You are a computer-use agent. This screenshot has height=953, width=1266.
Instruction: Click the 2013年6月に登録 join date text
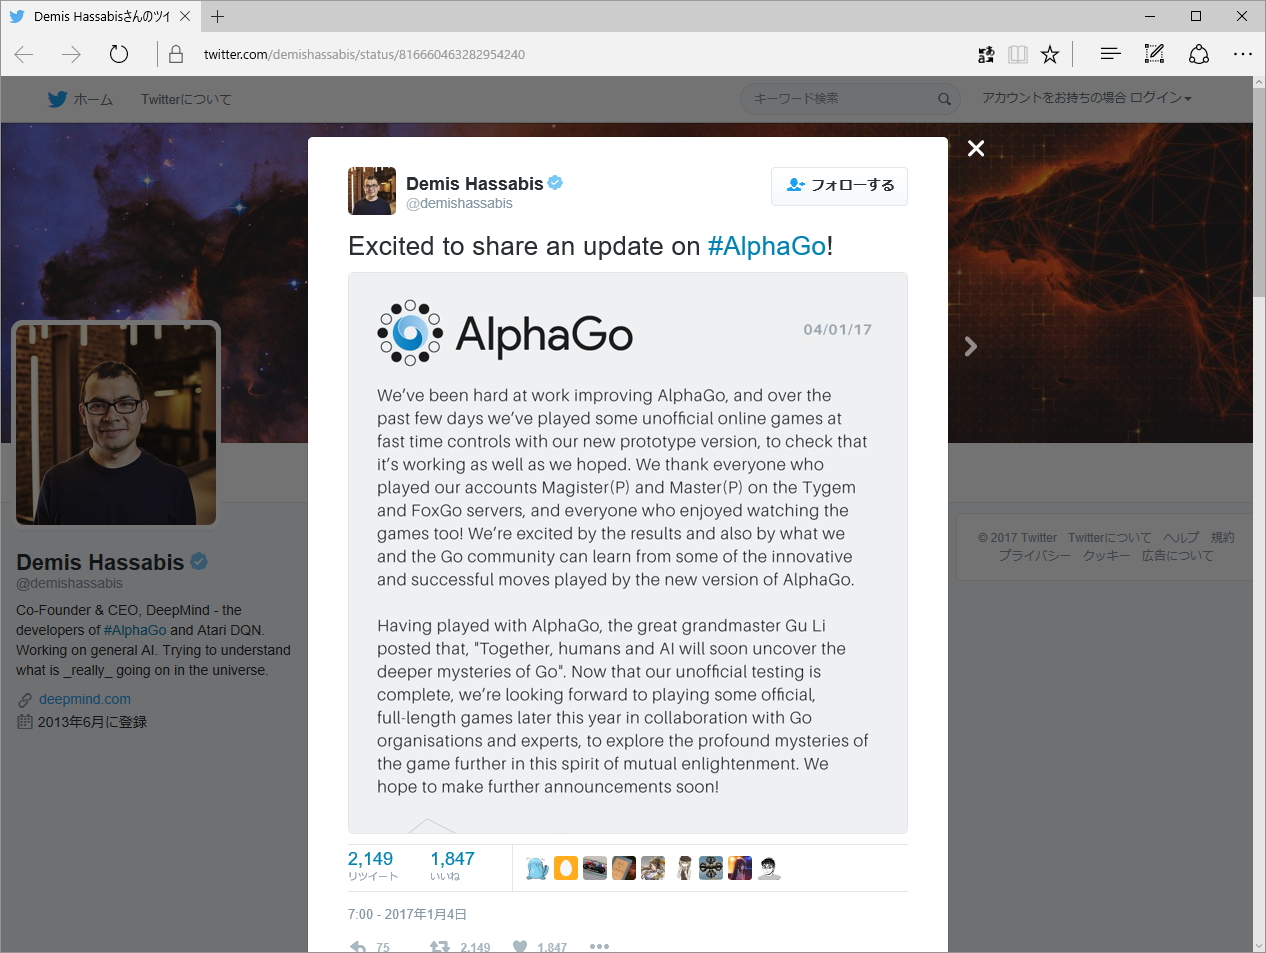click(x=92, y=721)
